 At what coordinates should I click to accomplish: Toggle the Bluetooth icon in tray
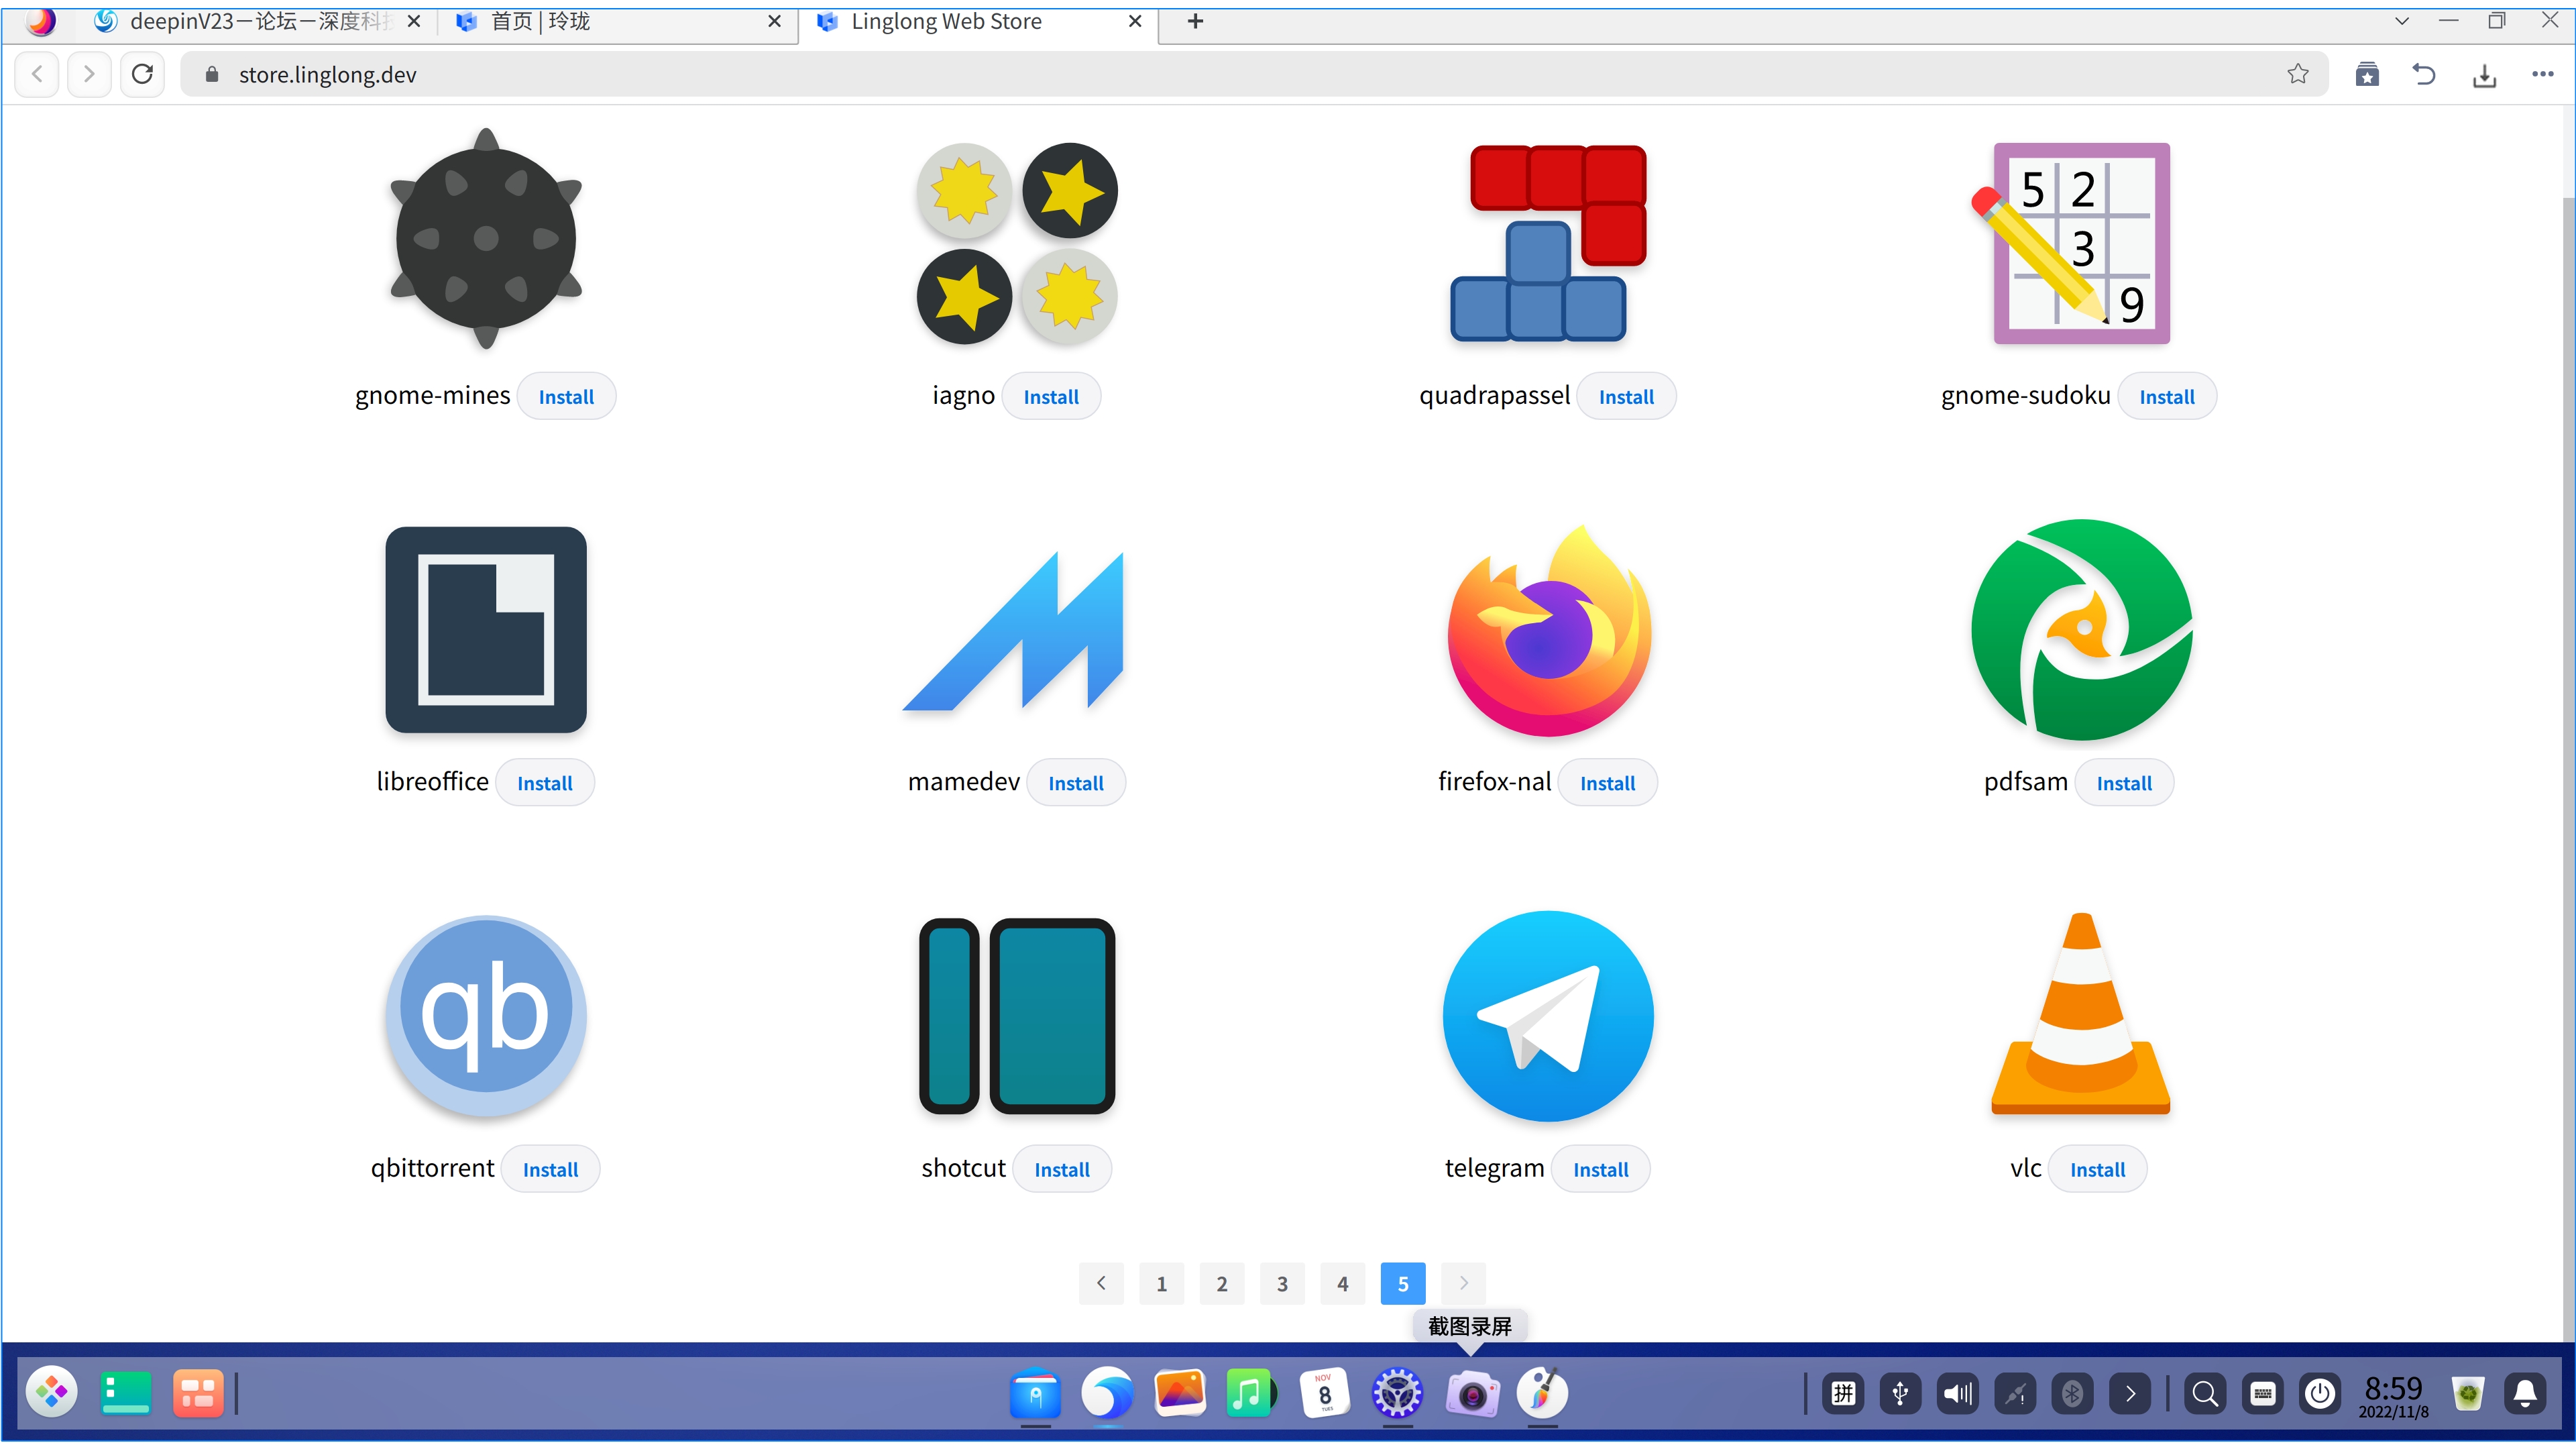(2072, 1393)
